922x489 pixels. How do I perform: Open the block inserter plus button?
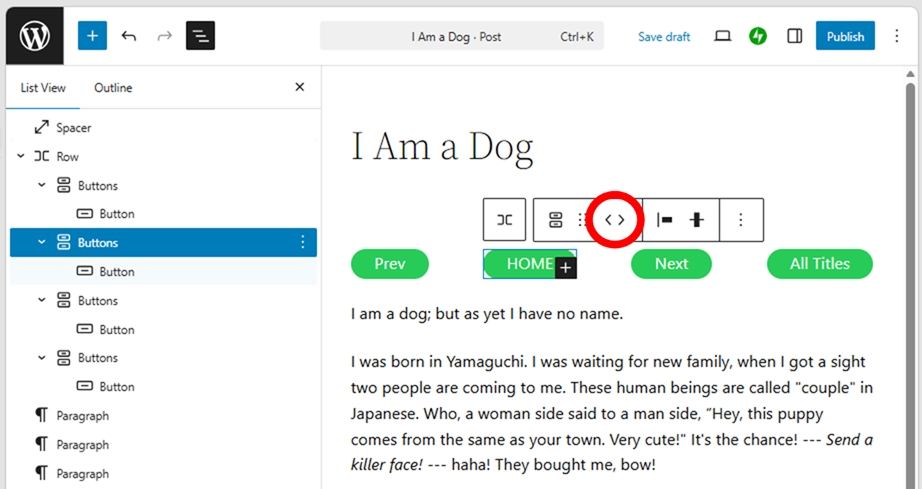click(92, 36)
